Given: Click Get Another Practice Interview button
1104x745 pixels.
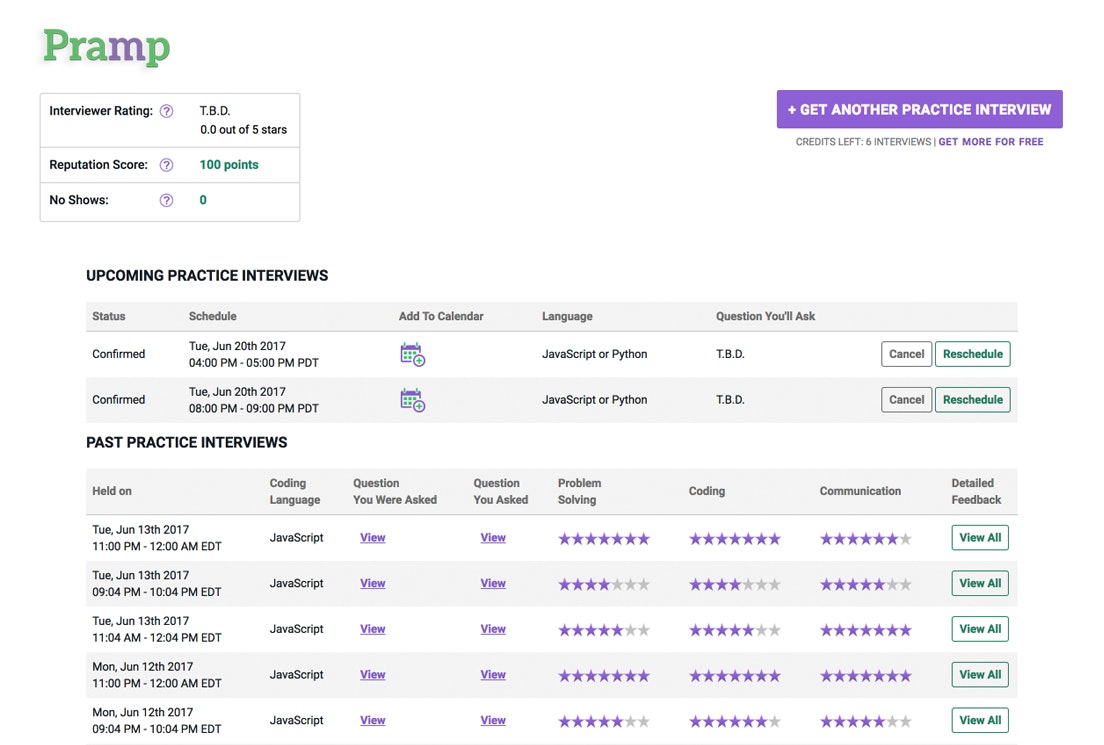Looking at the screenshot, I should coord(919,110).
